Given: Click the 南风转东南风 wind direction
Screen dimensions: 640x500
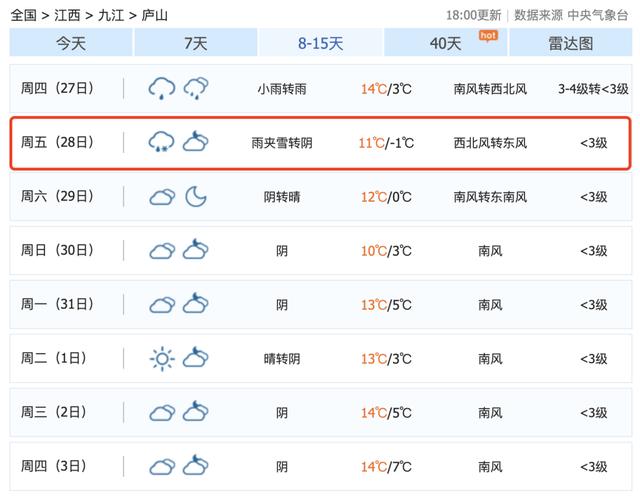Looking at the screenshot, I should click(x=490, y=197).
